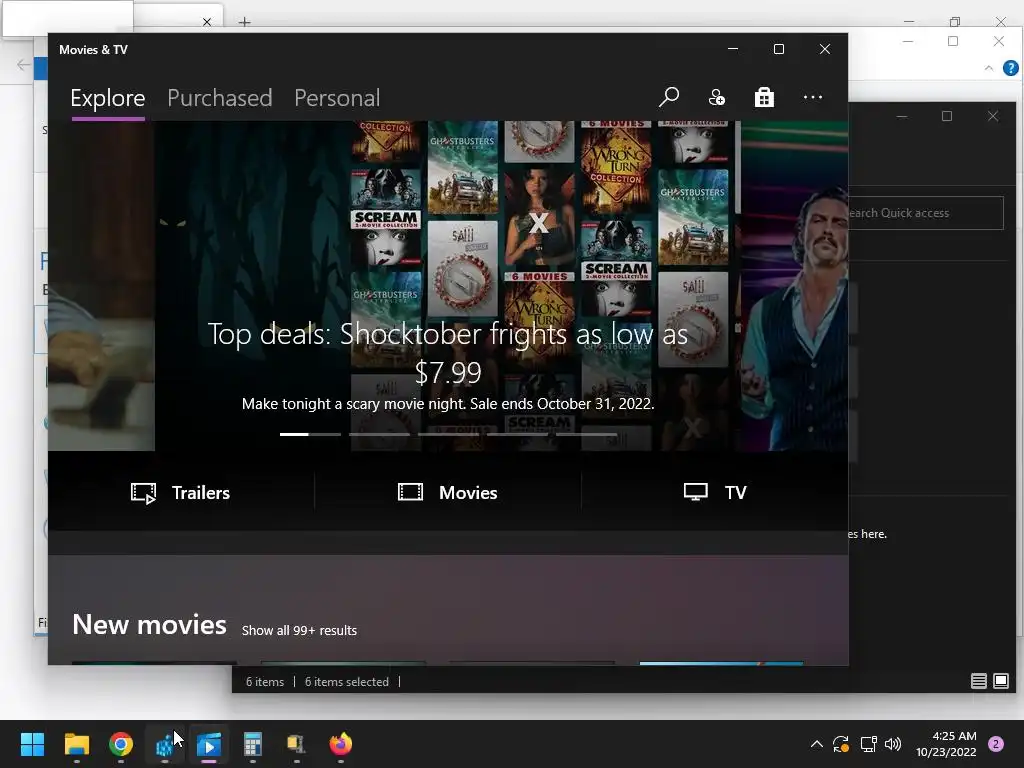The height and width of the screenshot is (768, 1024).
Task: Launch Firefox from taskbar
Action: point(341,744)
